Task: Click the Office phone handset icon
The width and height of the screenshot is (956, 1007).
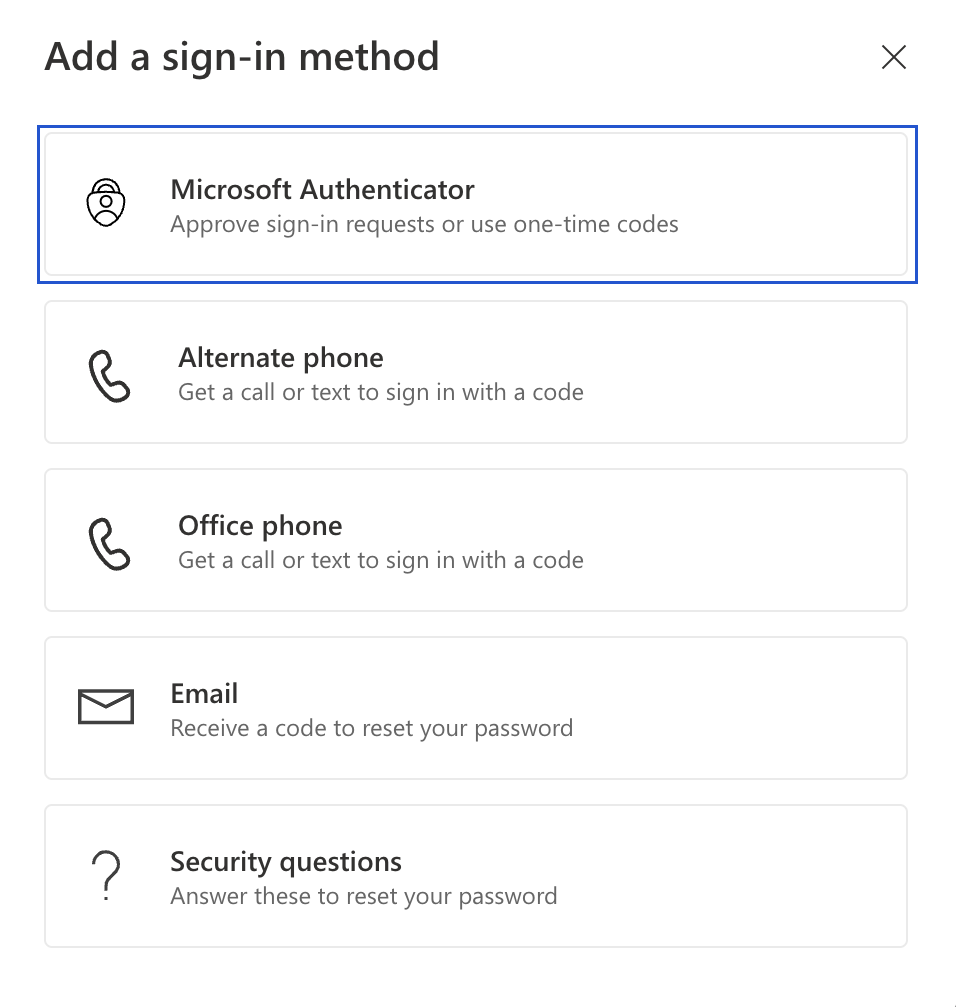Action: 110,541
